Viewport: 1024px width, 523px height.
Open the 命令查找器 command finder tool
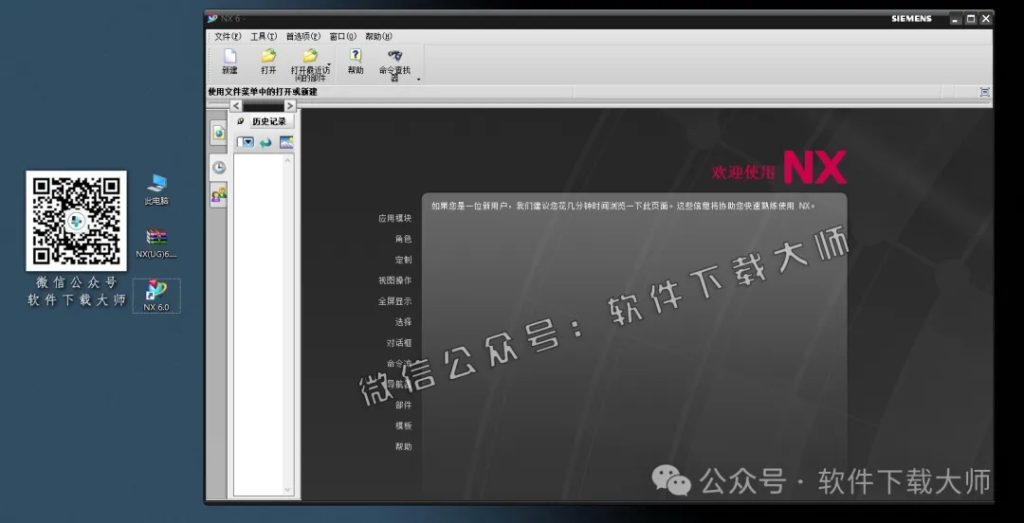click(395, 58)
